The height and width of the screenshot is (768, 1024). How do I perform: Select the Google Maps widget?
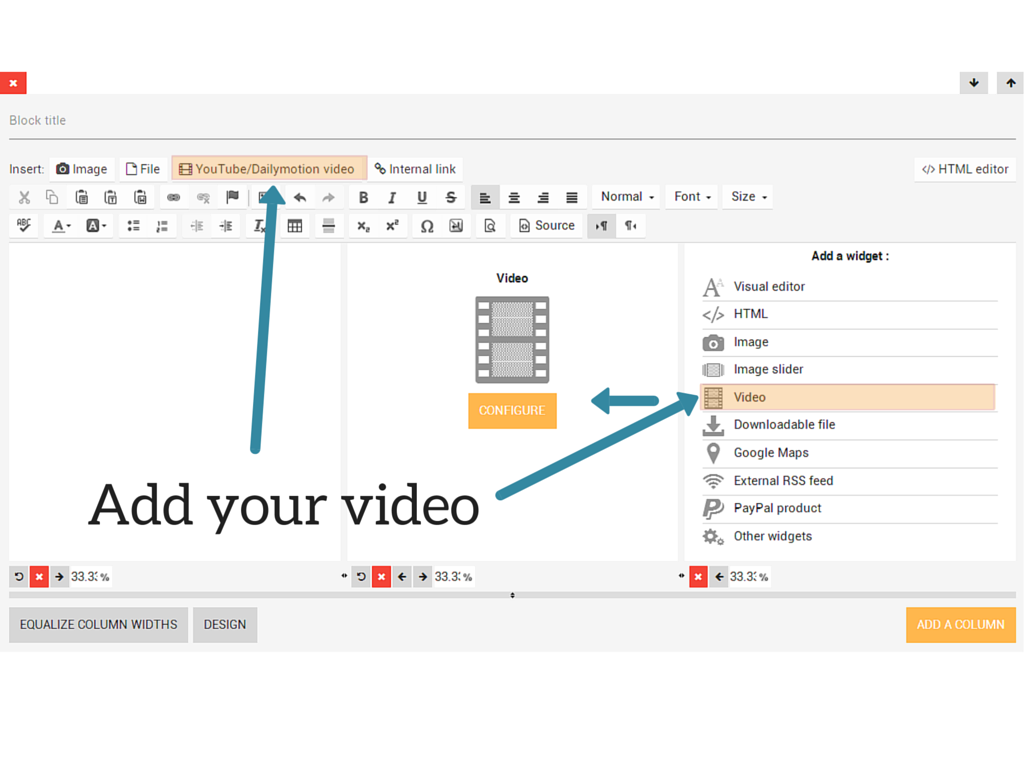point(770,453)
